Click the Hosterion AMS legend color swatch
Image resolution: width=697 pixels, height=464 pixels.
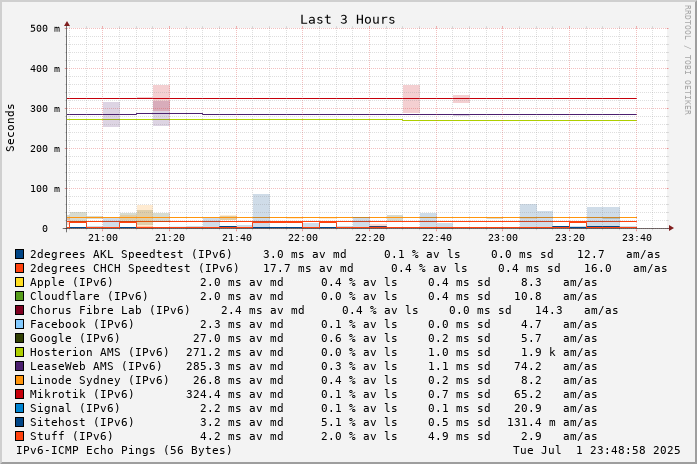19,352
